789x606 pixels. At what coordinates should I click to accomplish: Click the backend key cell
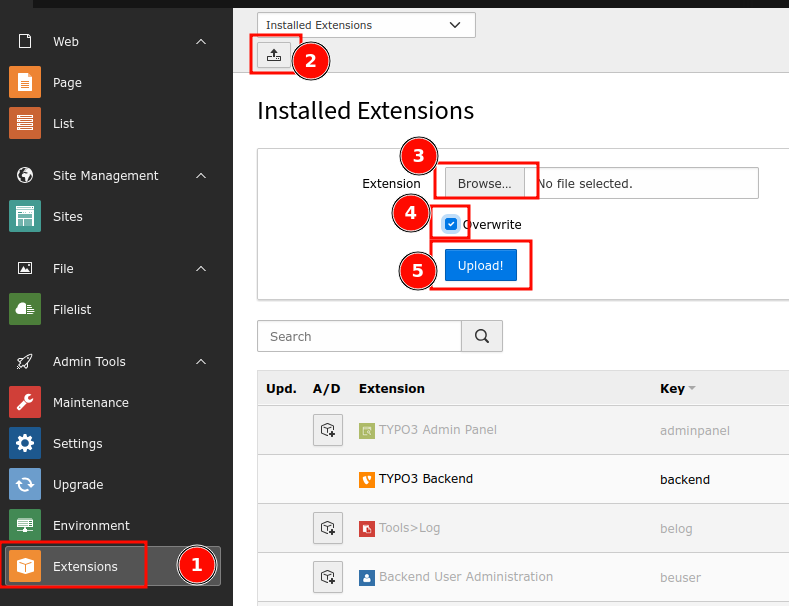coord(685,480)
